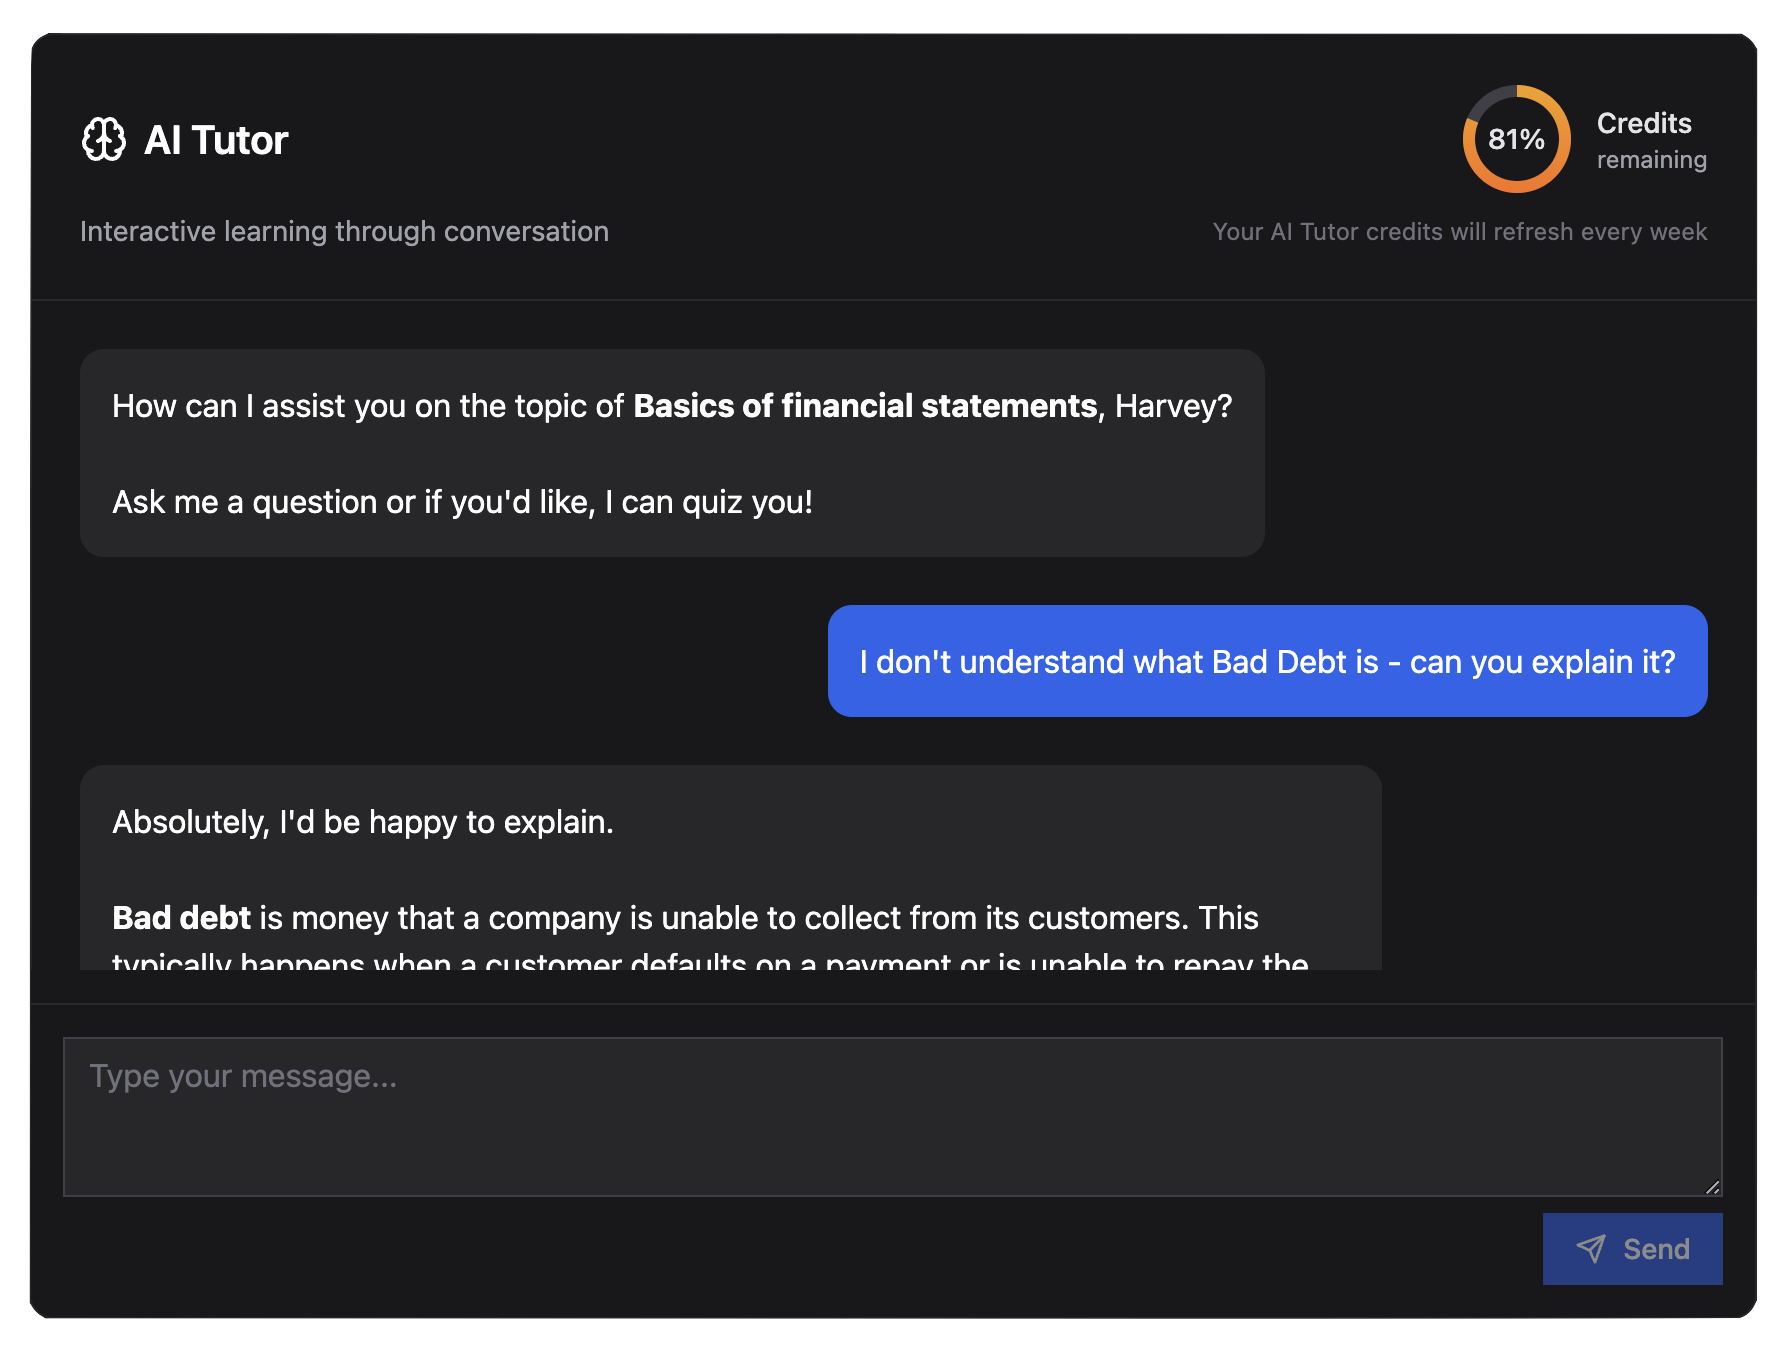This screenshot has width=1780, height=1349.
Task: Click bold Basics of financial statements text
Action: click(865, 406)
